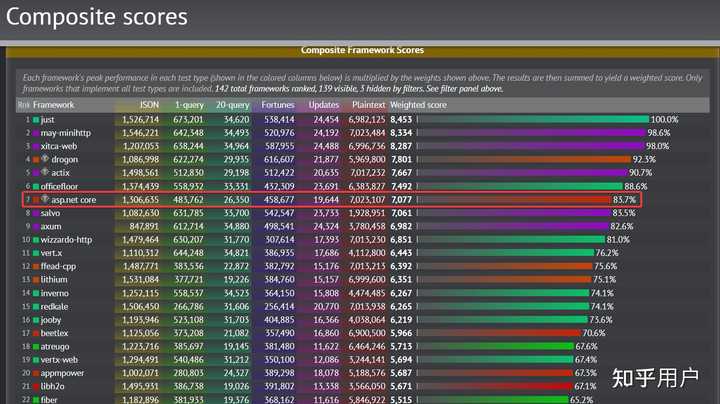720x404 pixels.
Task: Click the Updates value 24,488
Action: tap(326, 146)
